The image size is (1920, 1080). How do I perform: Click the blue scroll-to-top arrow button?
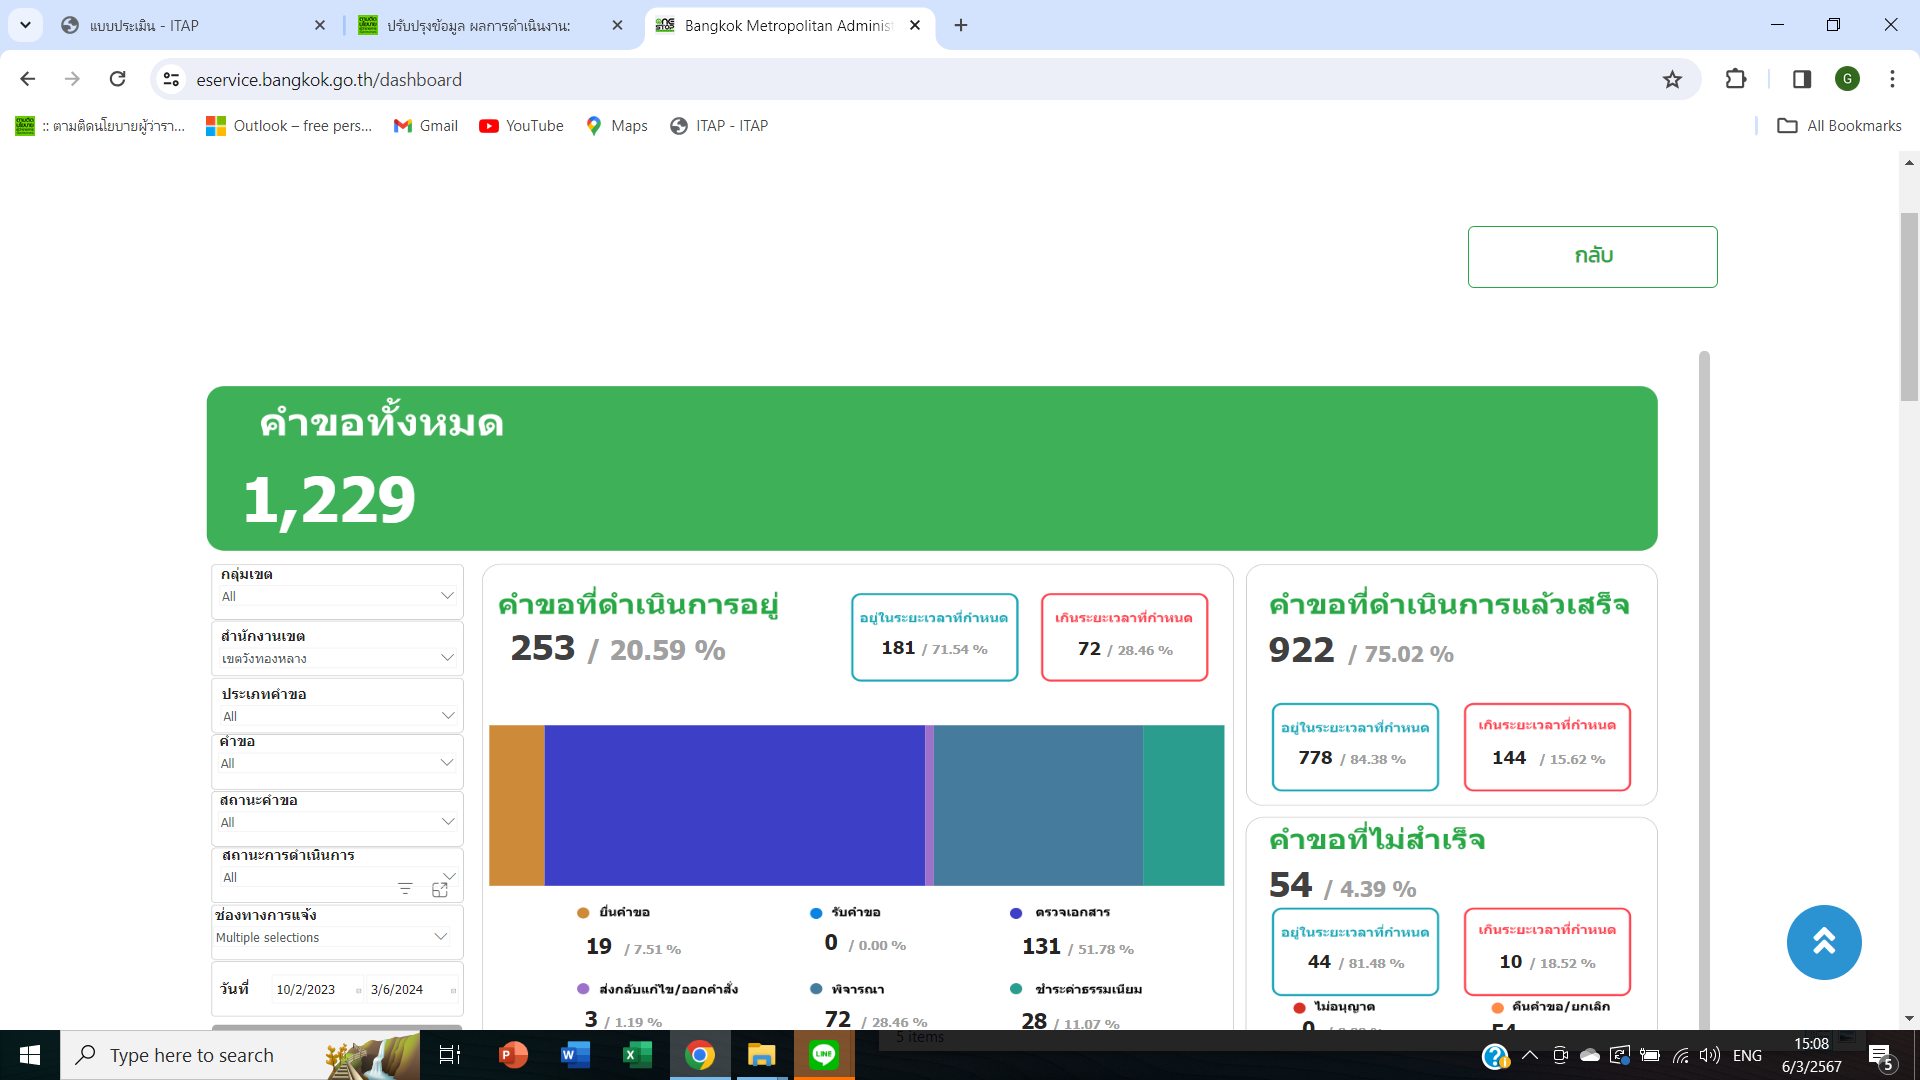pos(1824,942)
